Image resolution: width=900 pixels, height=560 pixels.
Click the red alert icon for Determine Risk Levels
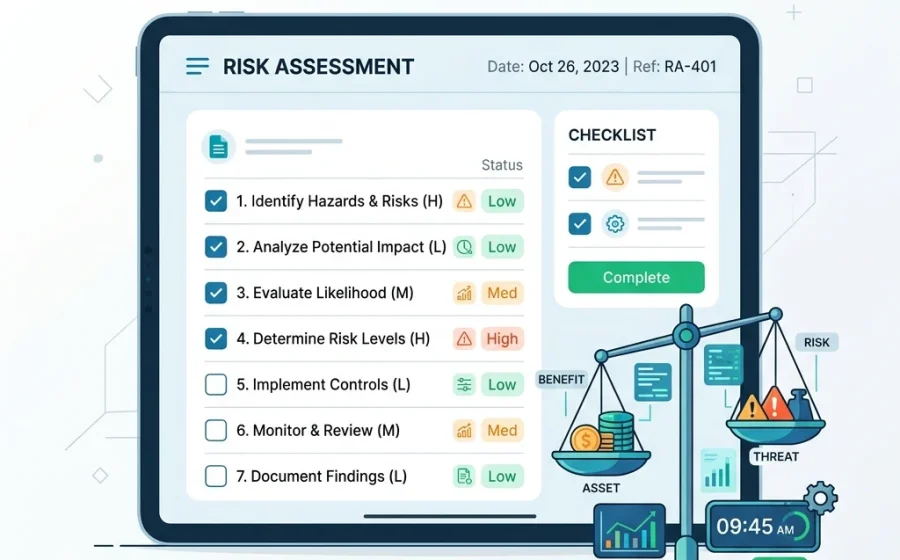coord(464,339)
